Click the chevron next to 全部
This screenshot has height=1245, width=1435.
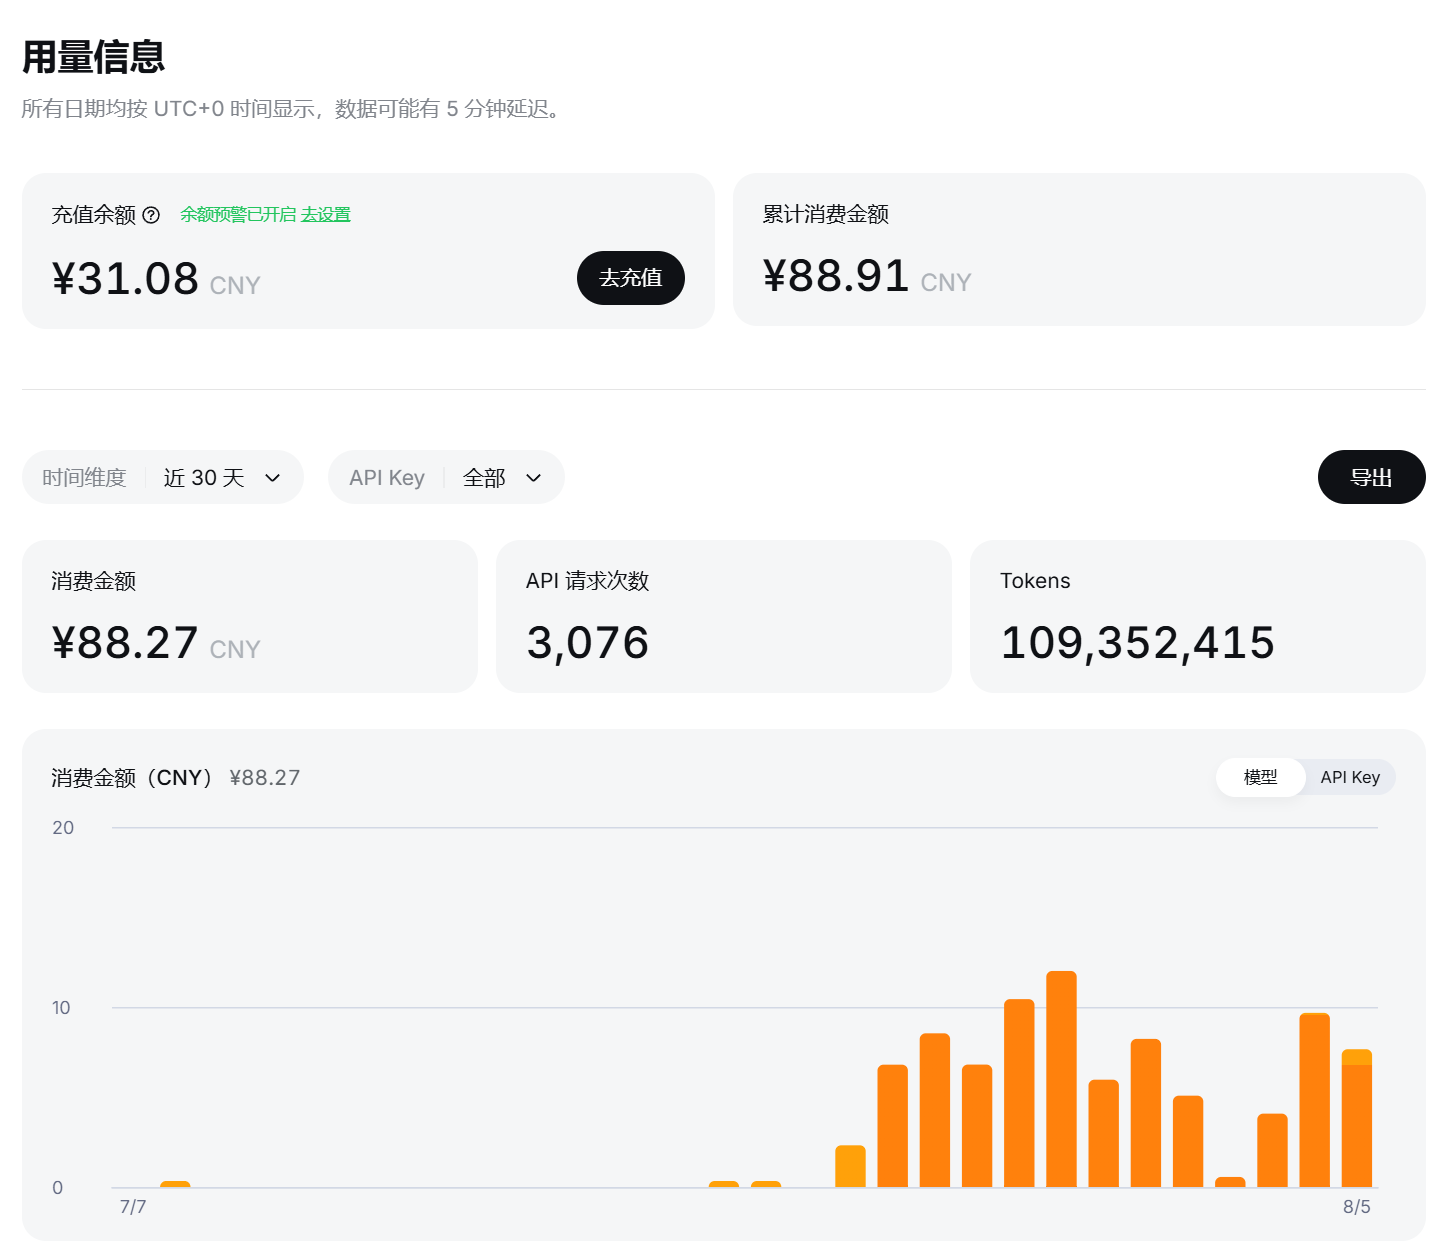coord(534,478)
